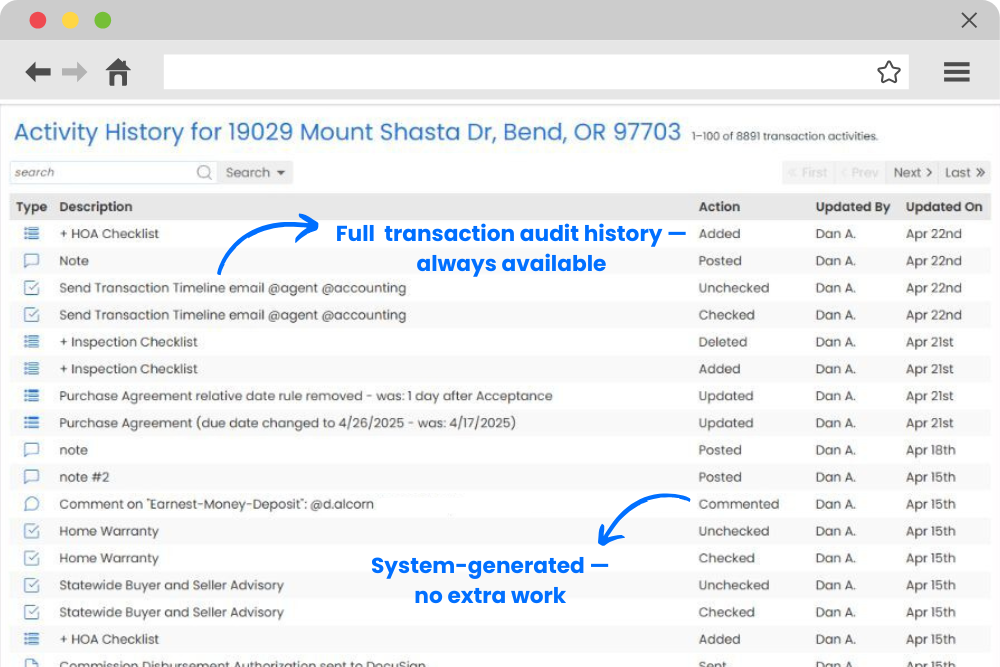Click the Type column header
1000x667 pixels.
point(31,207)
